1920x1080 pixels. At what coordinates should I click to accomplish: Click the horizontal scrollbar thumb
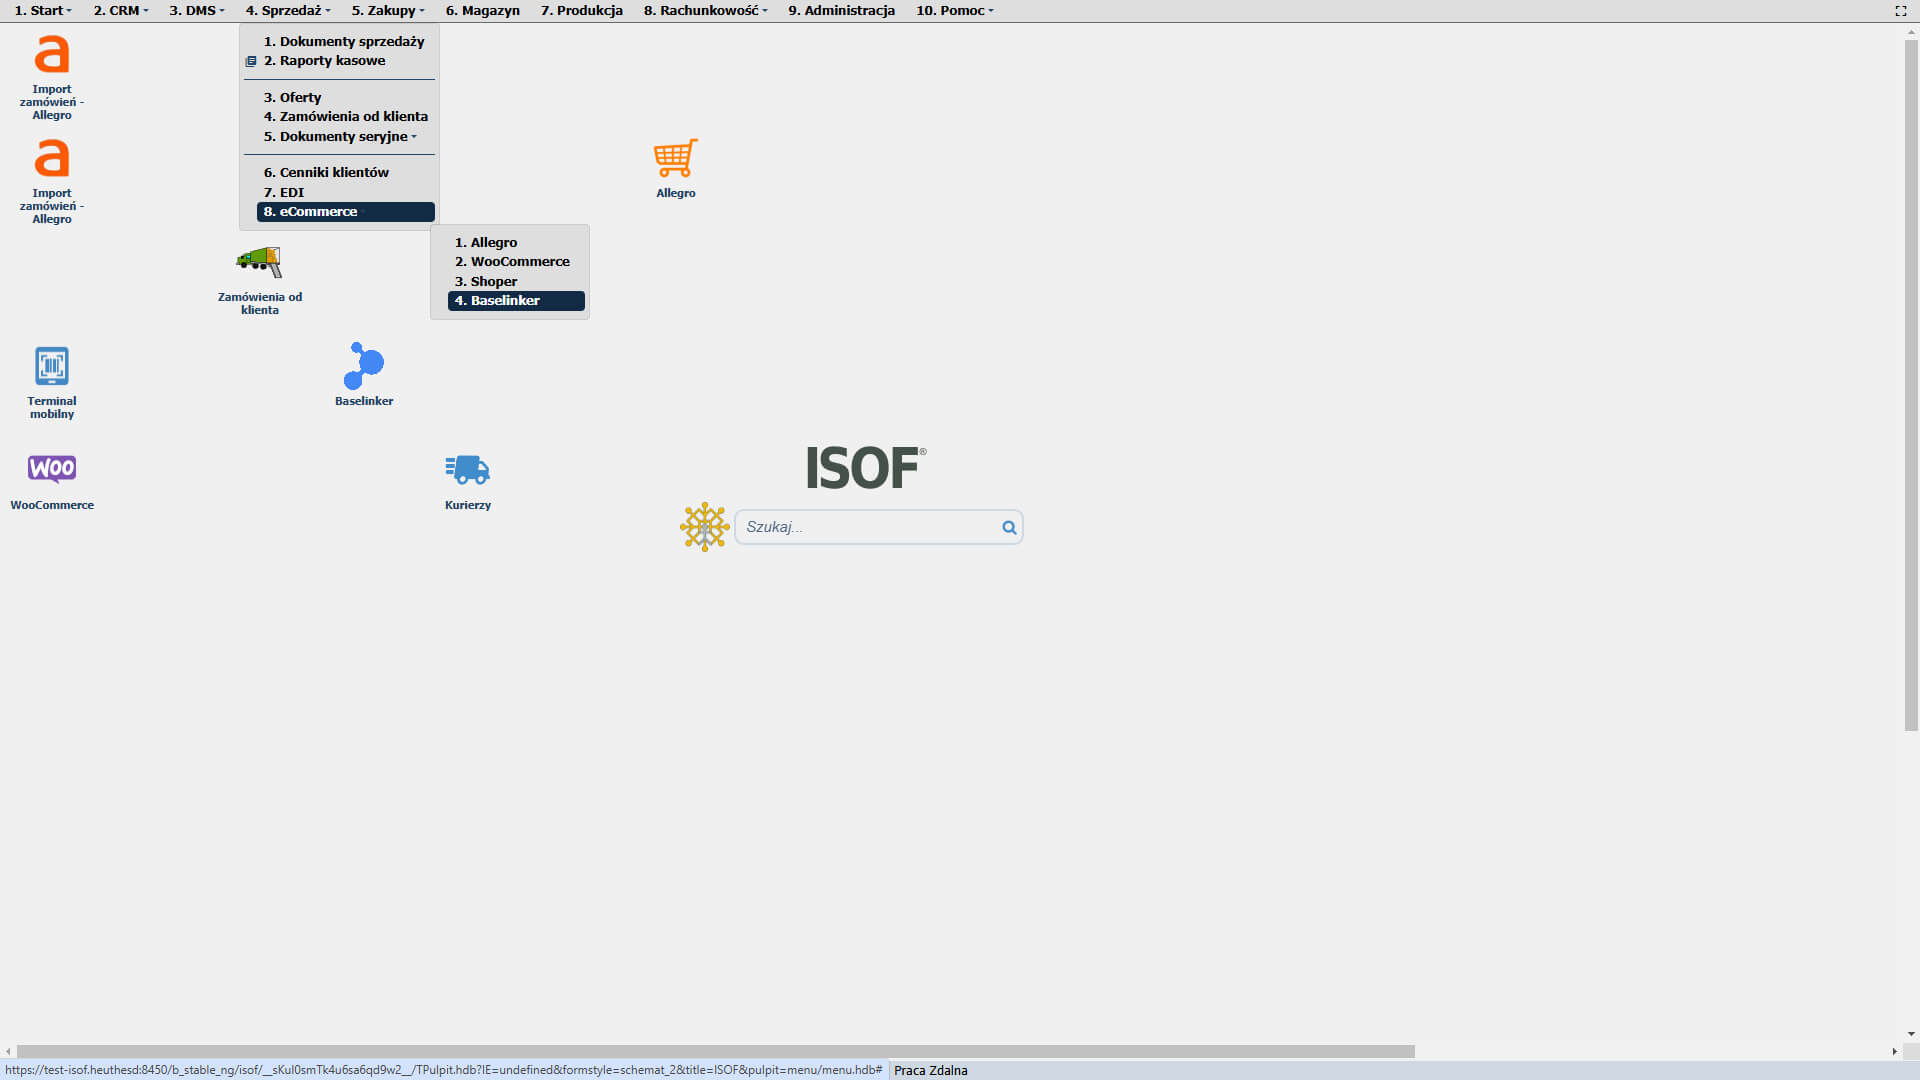click(x=716, y=1052)
